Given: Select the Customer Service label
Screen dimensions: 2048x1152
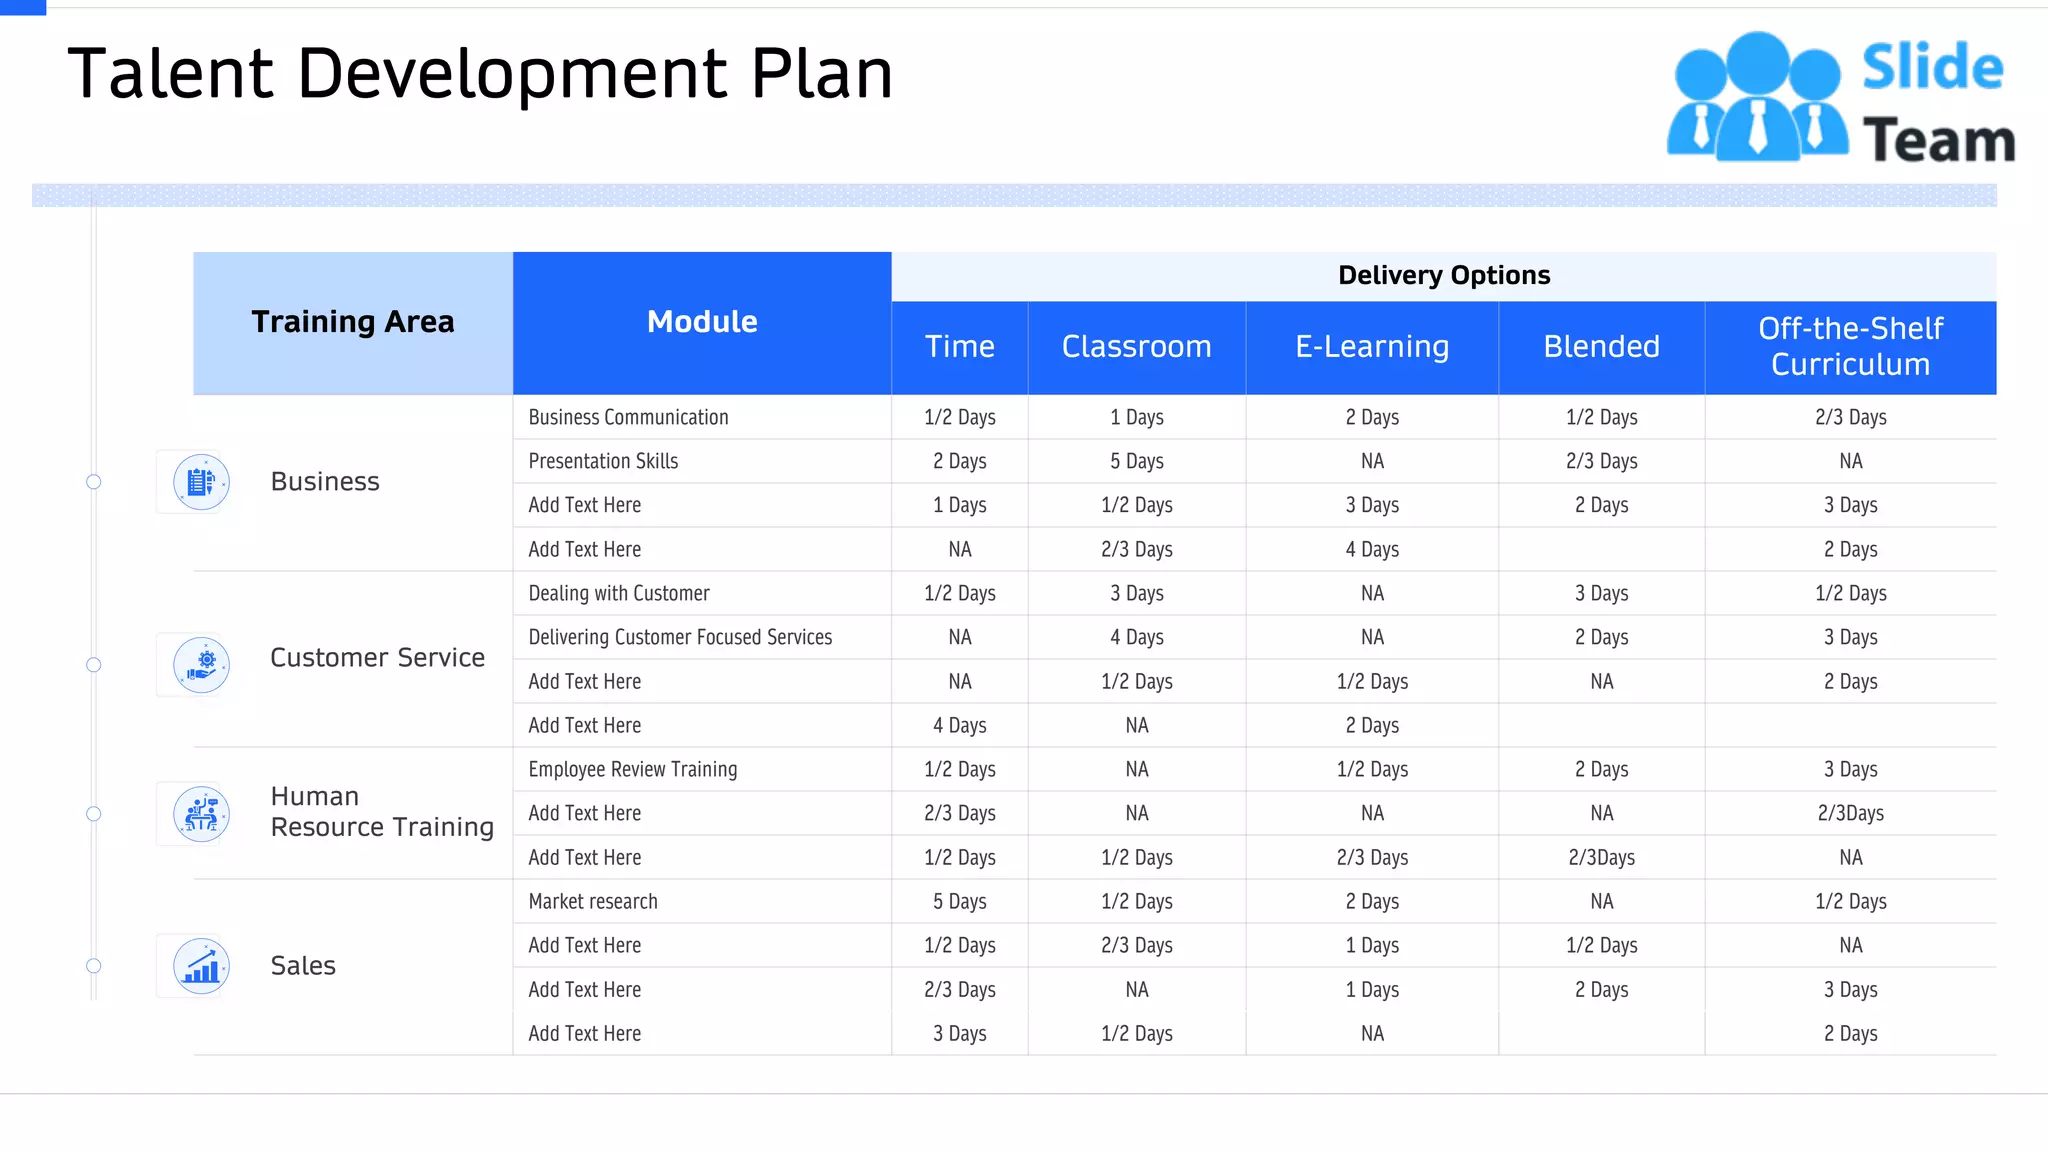Looking at the screenshot, I should click(x=378, y=658).
